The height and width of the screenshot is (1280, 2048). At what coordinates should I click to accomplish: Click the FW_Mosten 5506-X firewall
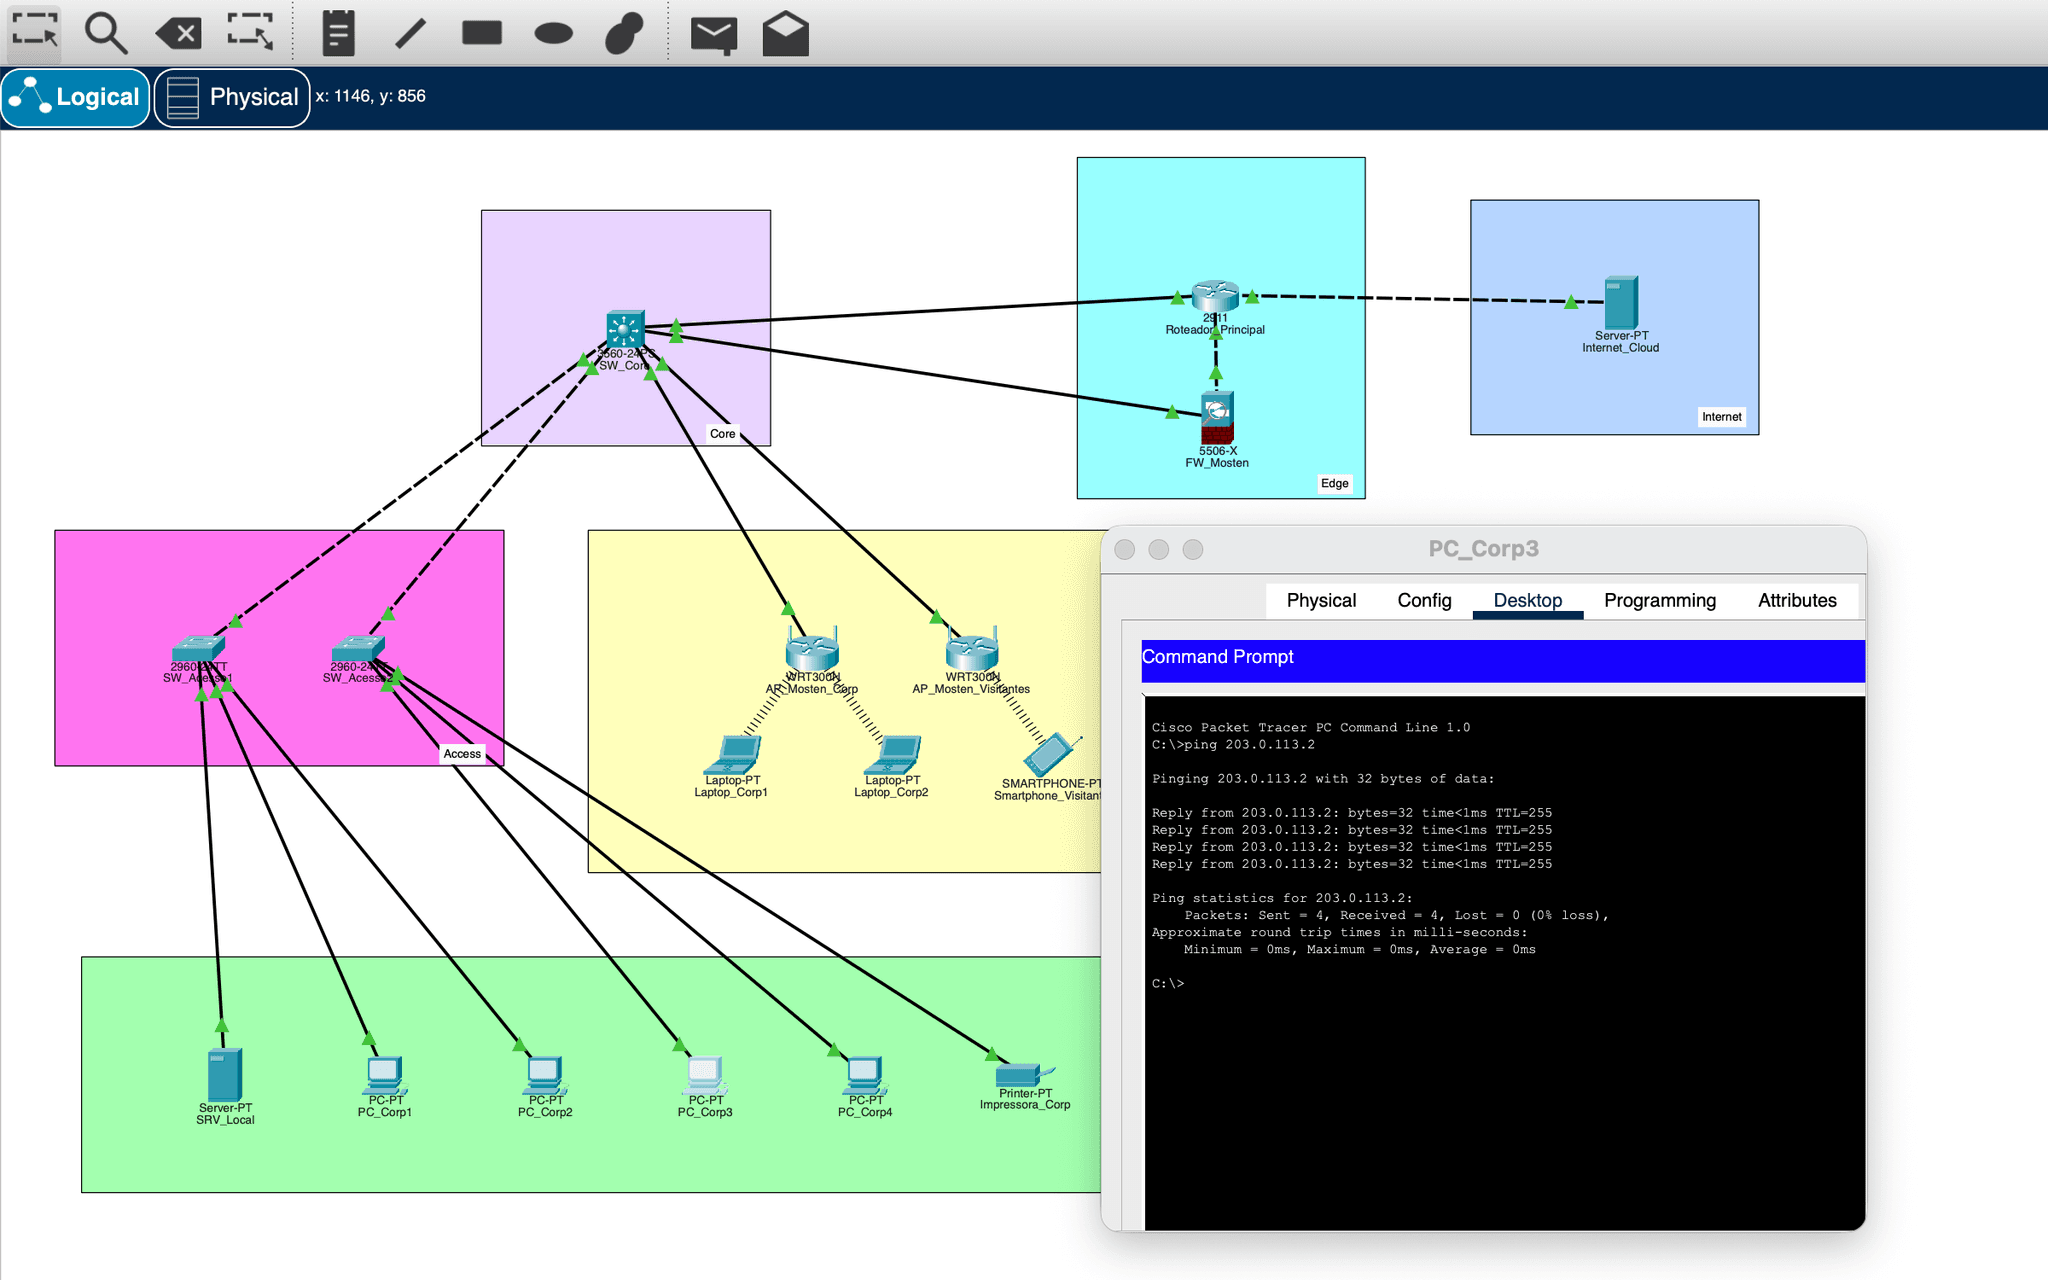tap(1217, 418)
